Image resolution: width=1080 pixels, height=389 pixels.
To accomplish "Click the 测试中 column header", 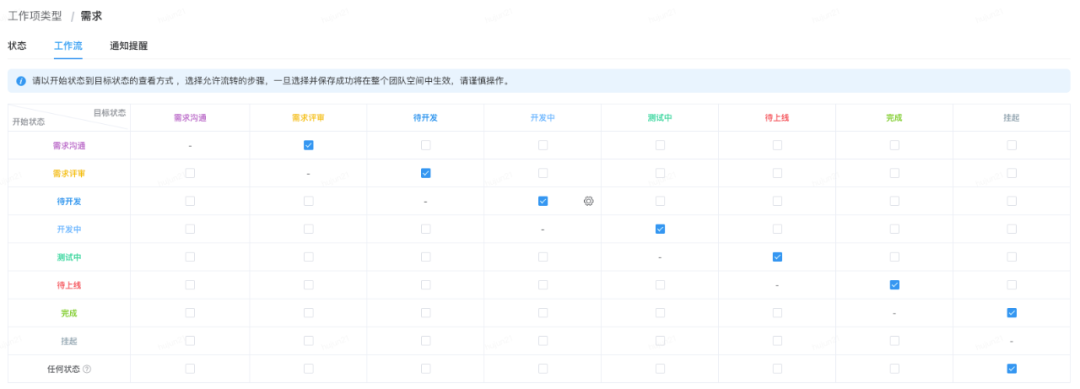I will click(660, 118).
